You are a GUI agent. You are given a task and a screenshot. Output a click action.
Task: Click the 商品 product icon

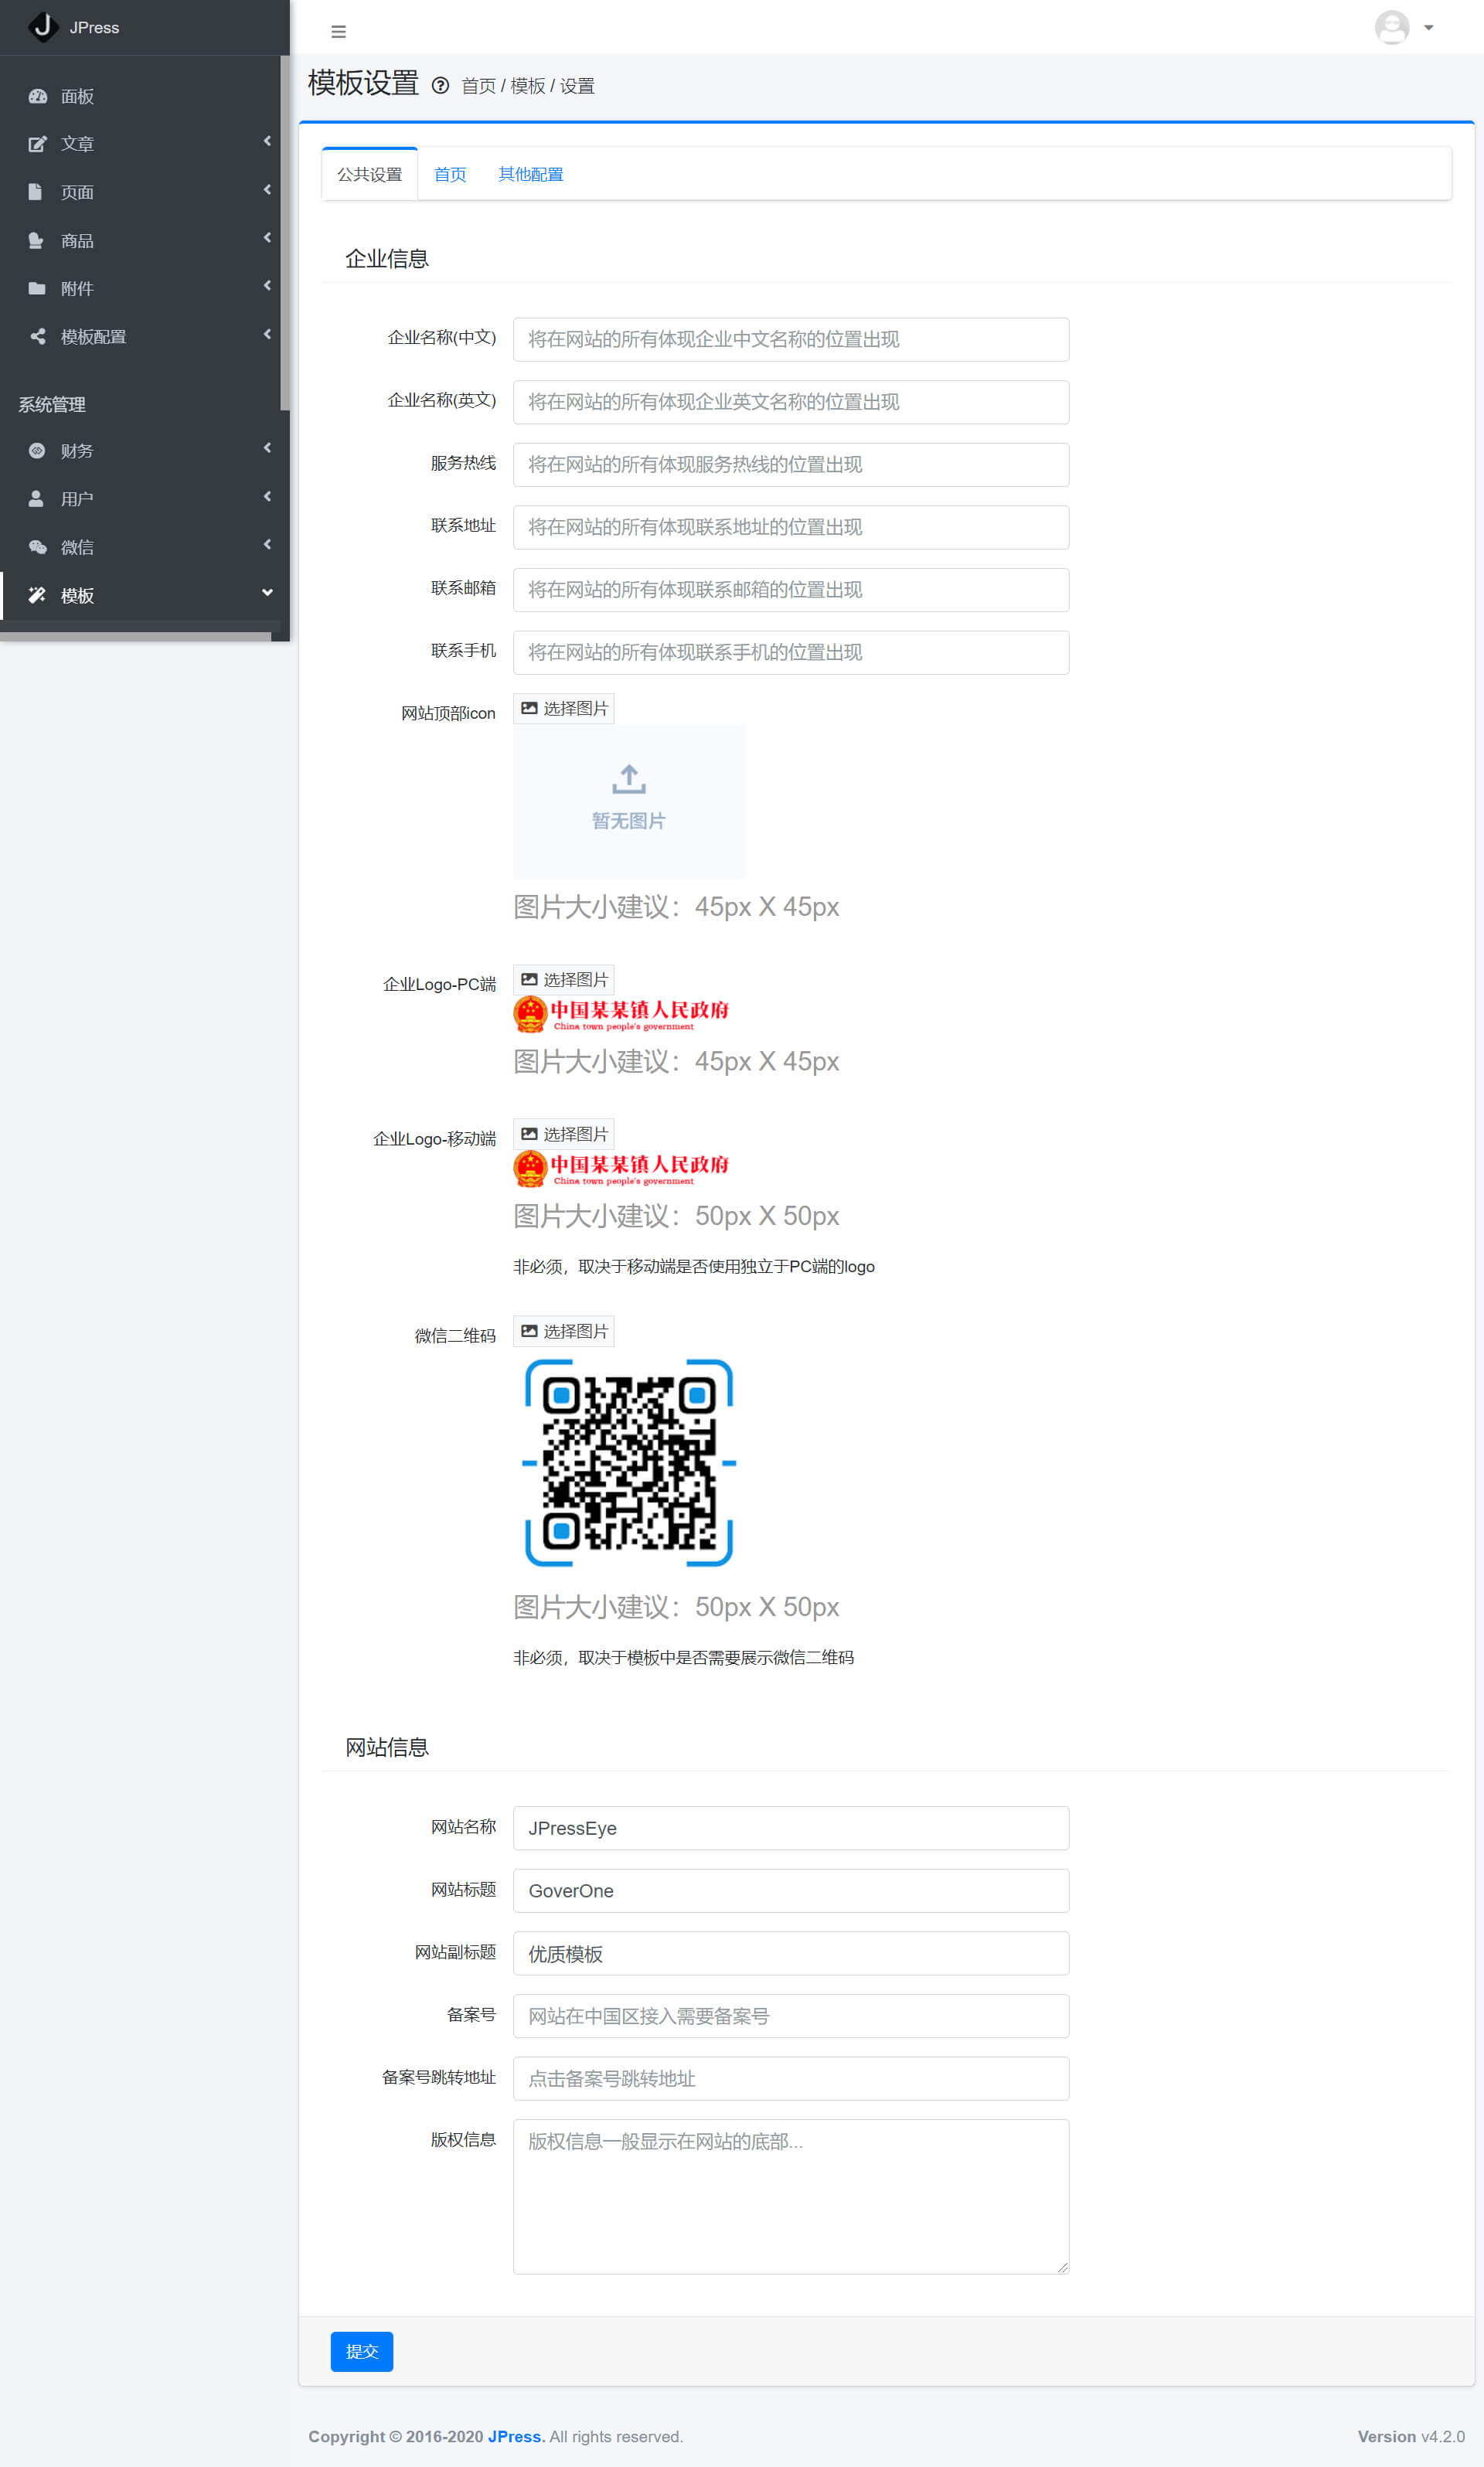pos(36,240)
